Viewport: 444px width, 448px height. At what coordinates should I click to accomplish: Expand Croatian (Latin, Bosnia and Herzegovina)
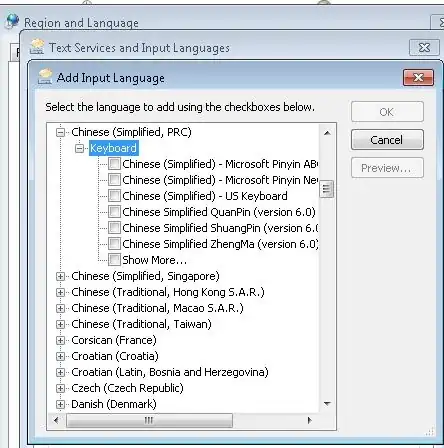point(60,372)
